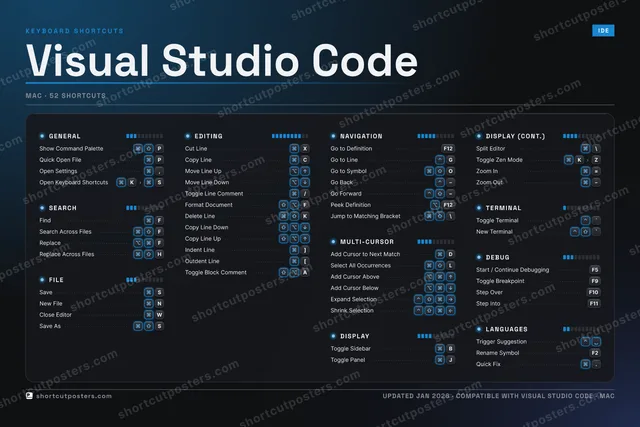Click the 'Format Document' label
This screenshot has width=640, height=427.
click(x=209, y=205)
